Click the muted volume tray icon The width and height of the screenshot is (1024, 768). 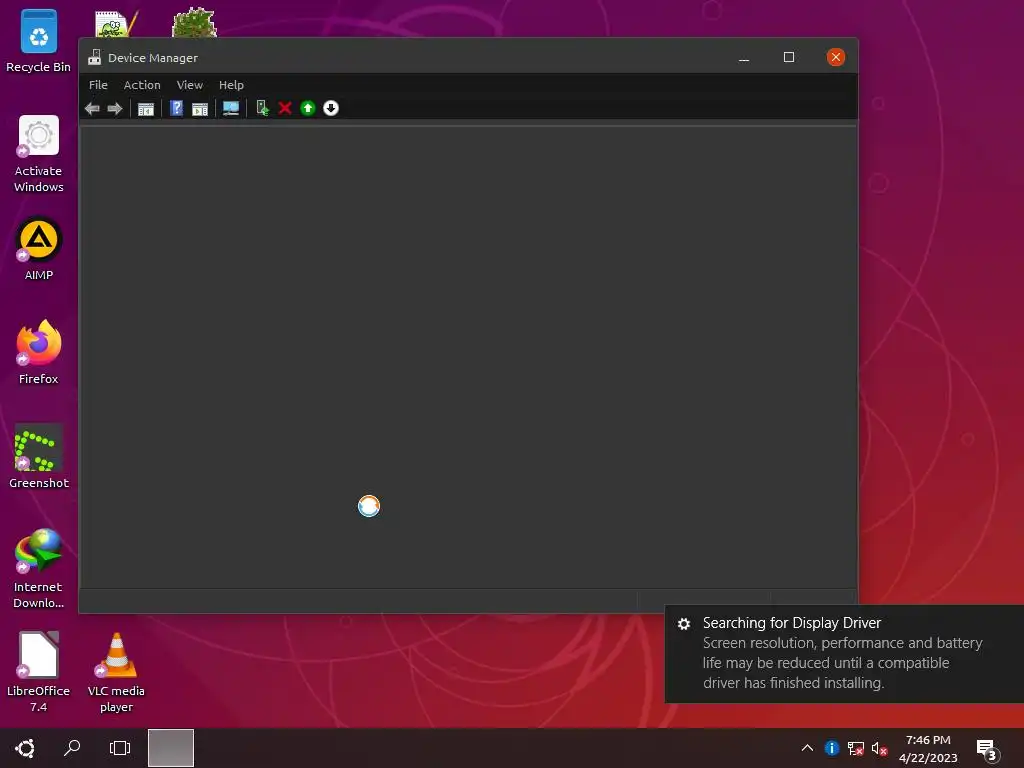pyautogui.click(x=879, y=748)
